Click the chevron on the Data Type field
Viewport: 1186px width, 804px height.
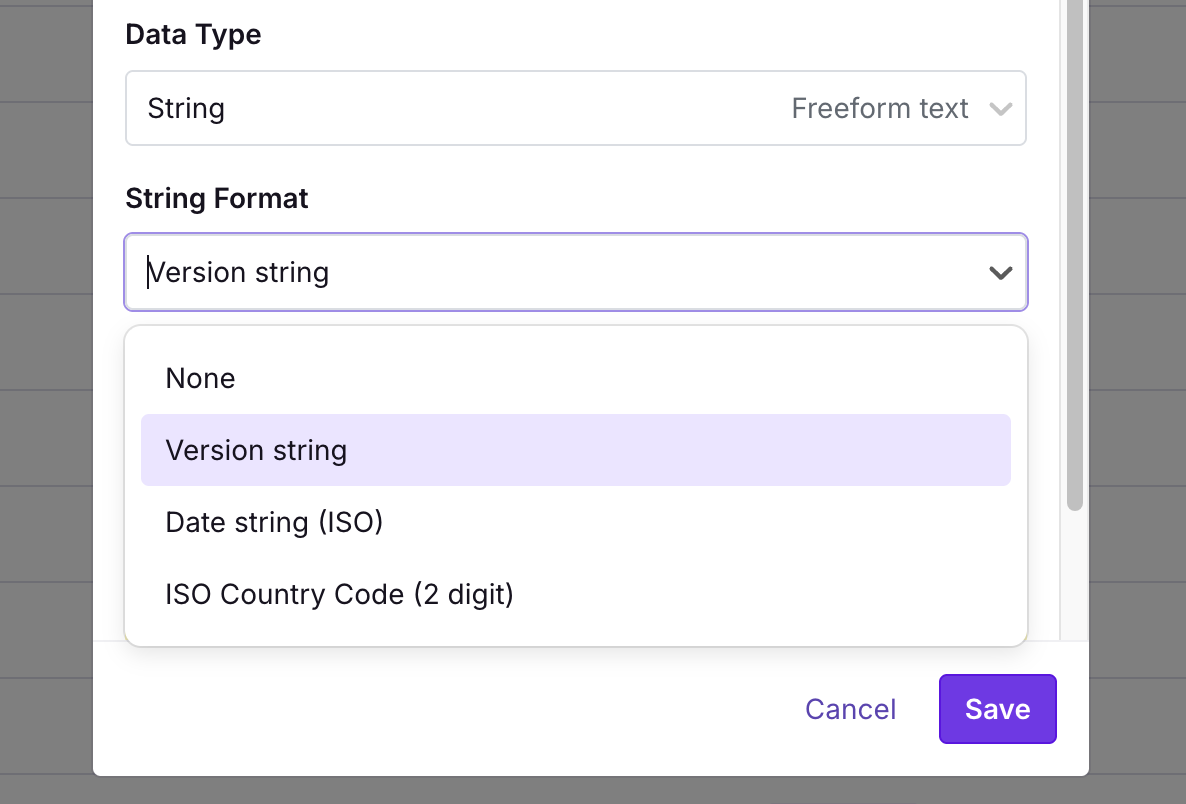[x=1001, y=108]
